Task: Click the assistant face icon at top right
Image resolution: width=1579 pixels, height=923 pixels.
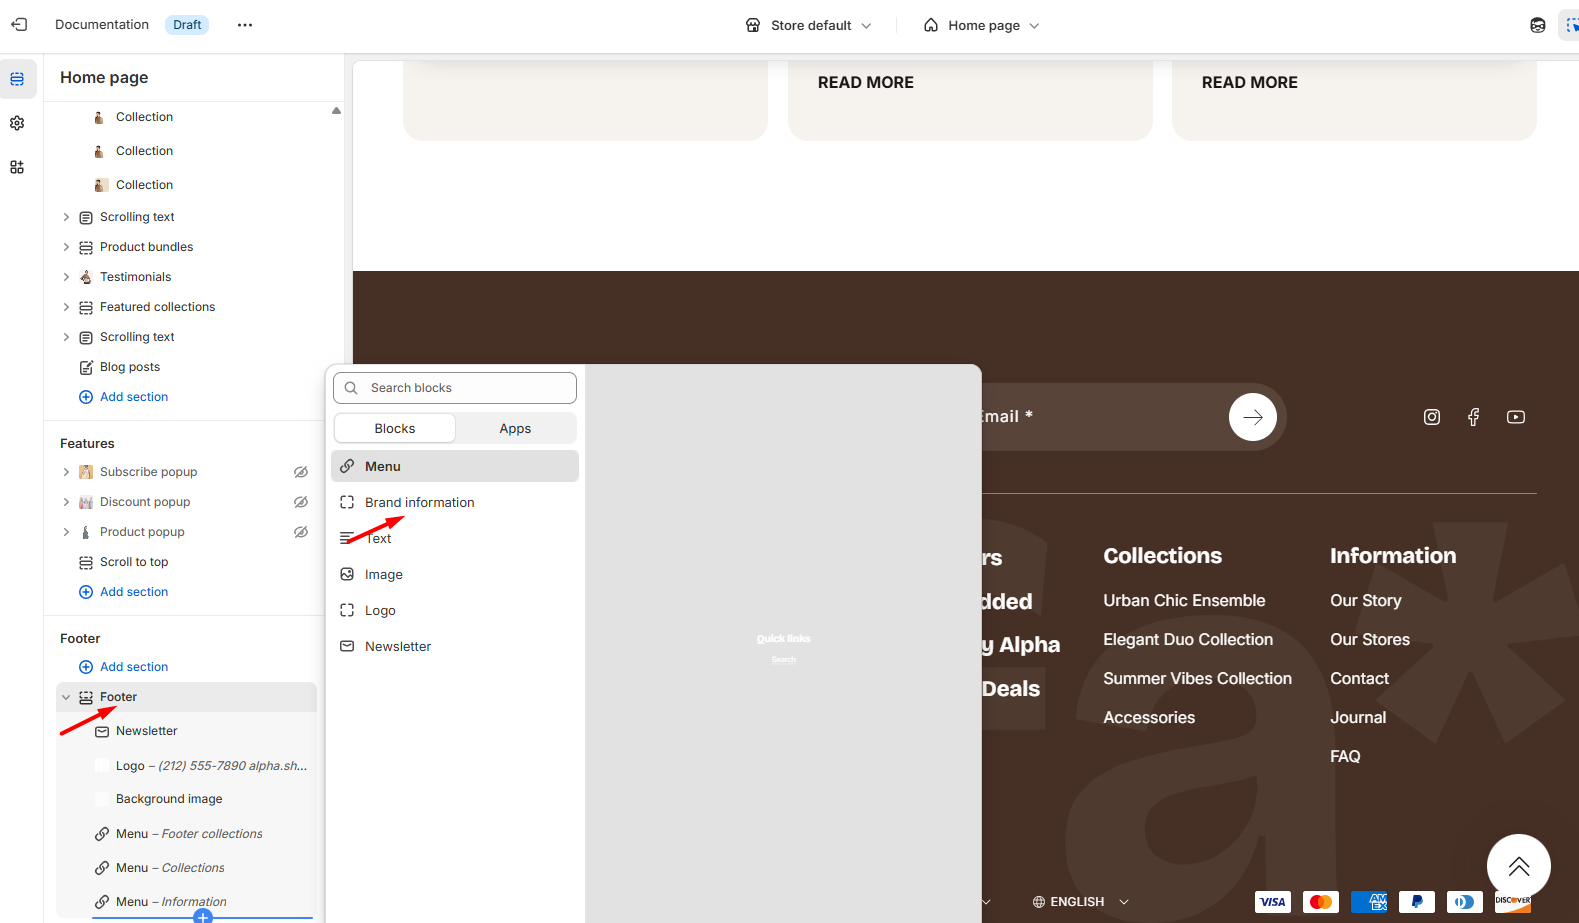Action: pyautogui.click(x=1538, y=25)
